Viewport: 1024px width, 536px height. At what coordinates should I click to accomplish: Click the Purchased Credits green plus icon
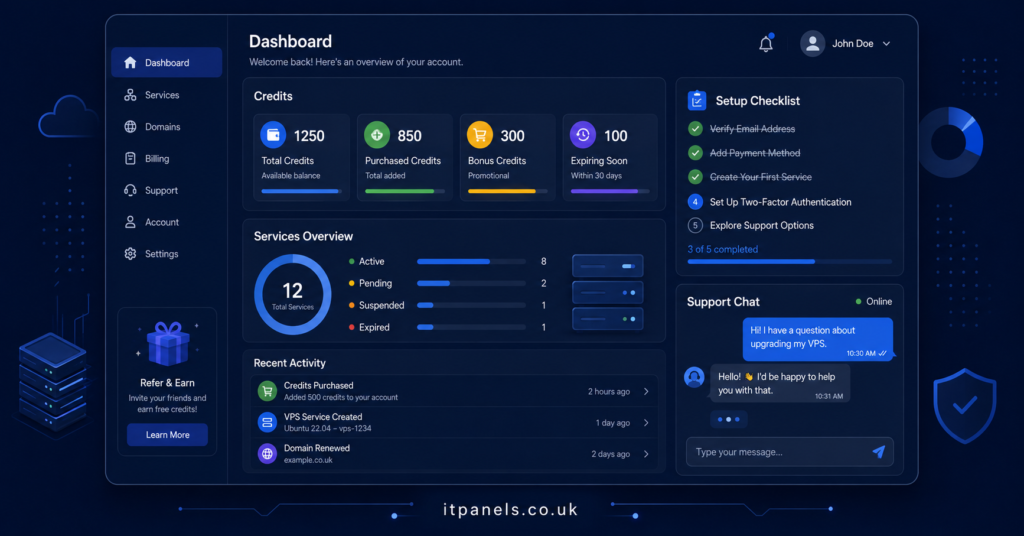point(377,135)
